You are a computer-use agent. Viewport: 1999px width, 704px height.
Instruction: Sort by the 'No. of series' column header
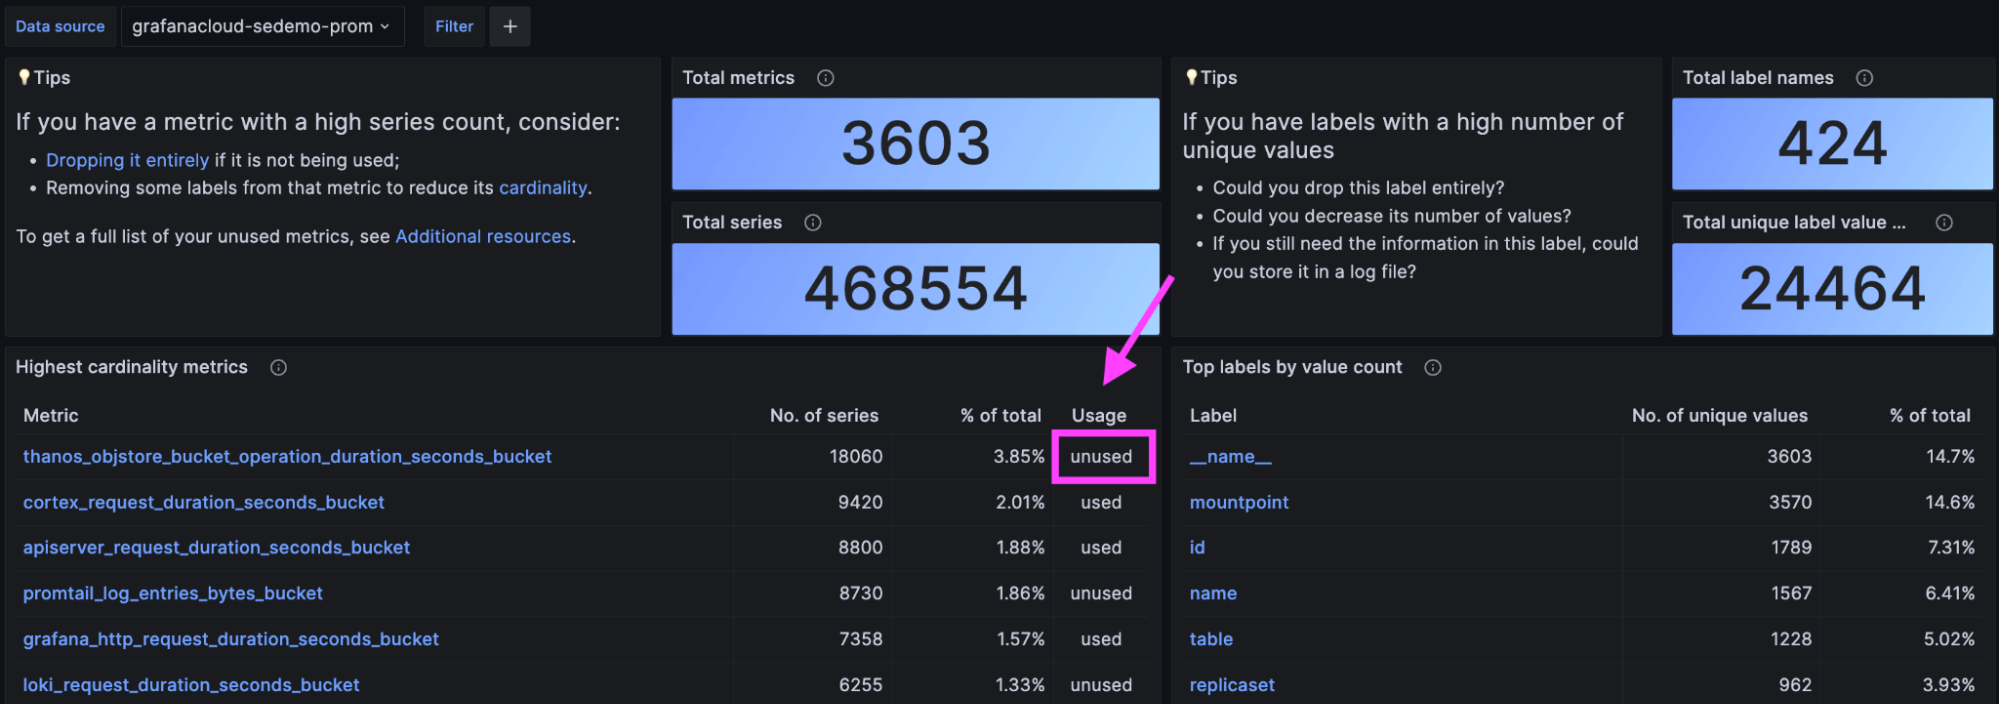[824, 416]
